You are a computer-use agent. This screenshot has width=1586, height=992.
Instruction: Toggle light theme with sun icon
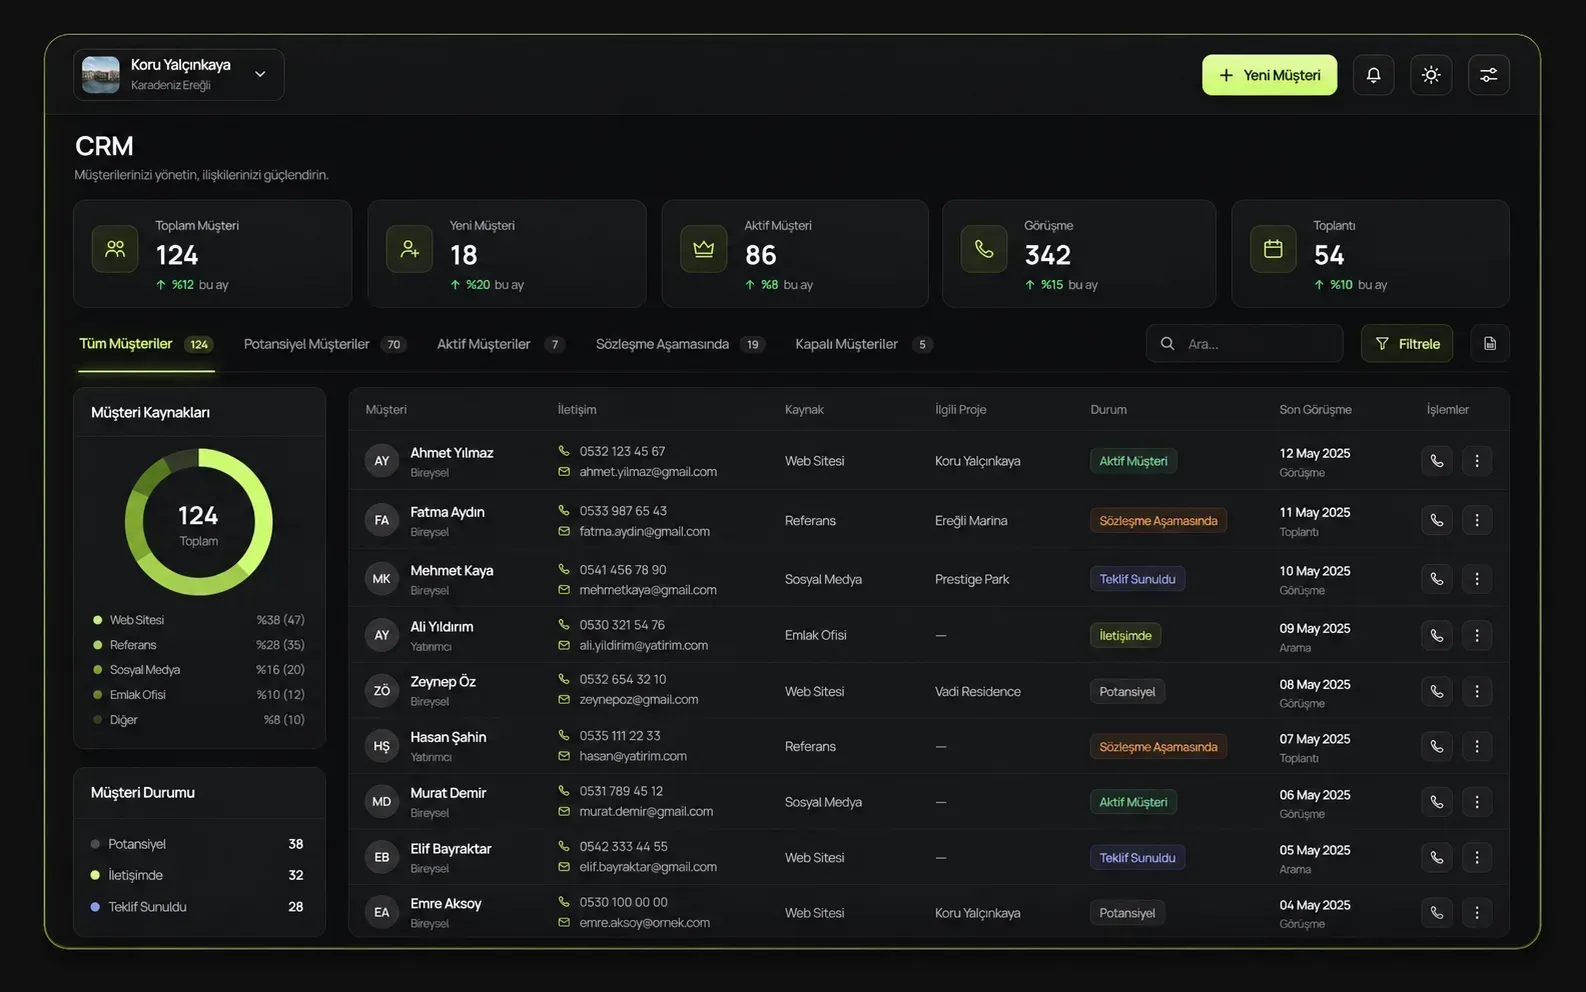[1431, 75]
